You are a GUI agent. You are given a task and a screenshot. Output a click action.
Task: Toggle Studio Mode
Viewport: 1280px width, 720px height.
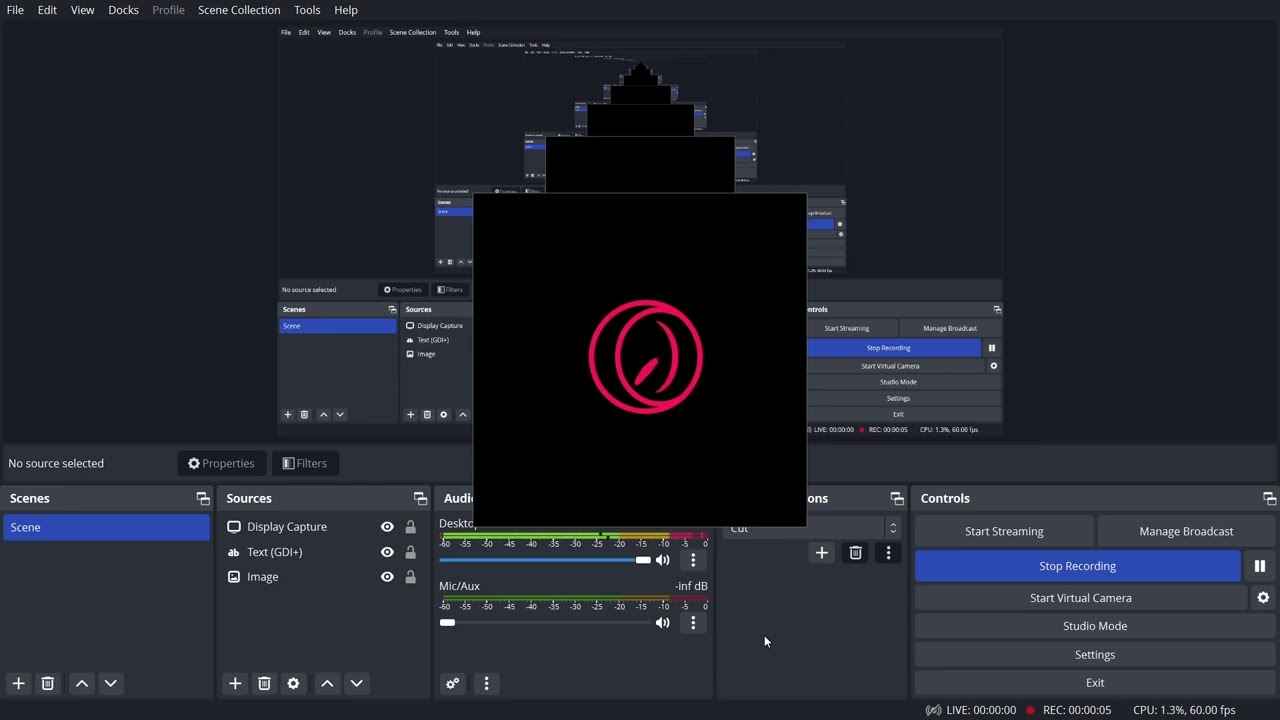[1095, 626]
